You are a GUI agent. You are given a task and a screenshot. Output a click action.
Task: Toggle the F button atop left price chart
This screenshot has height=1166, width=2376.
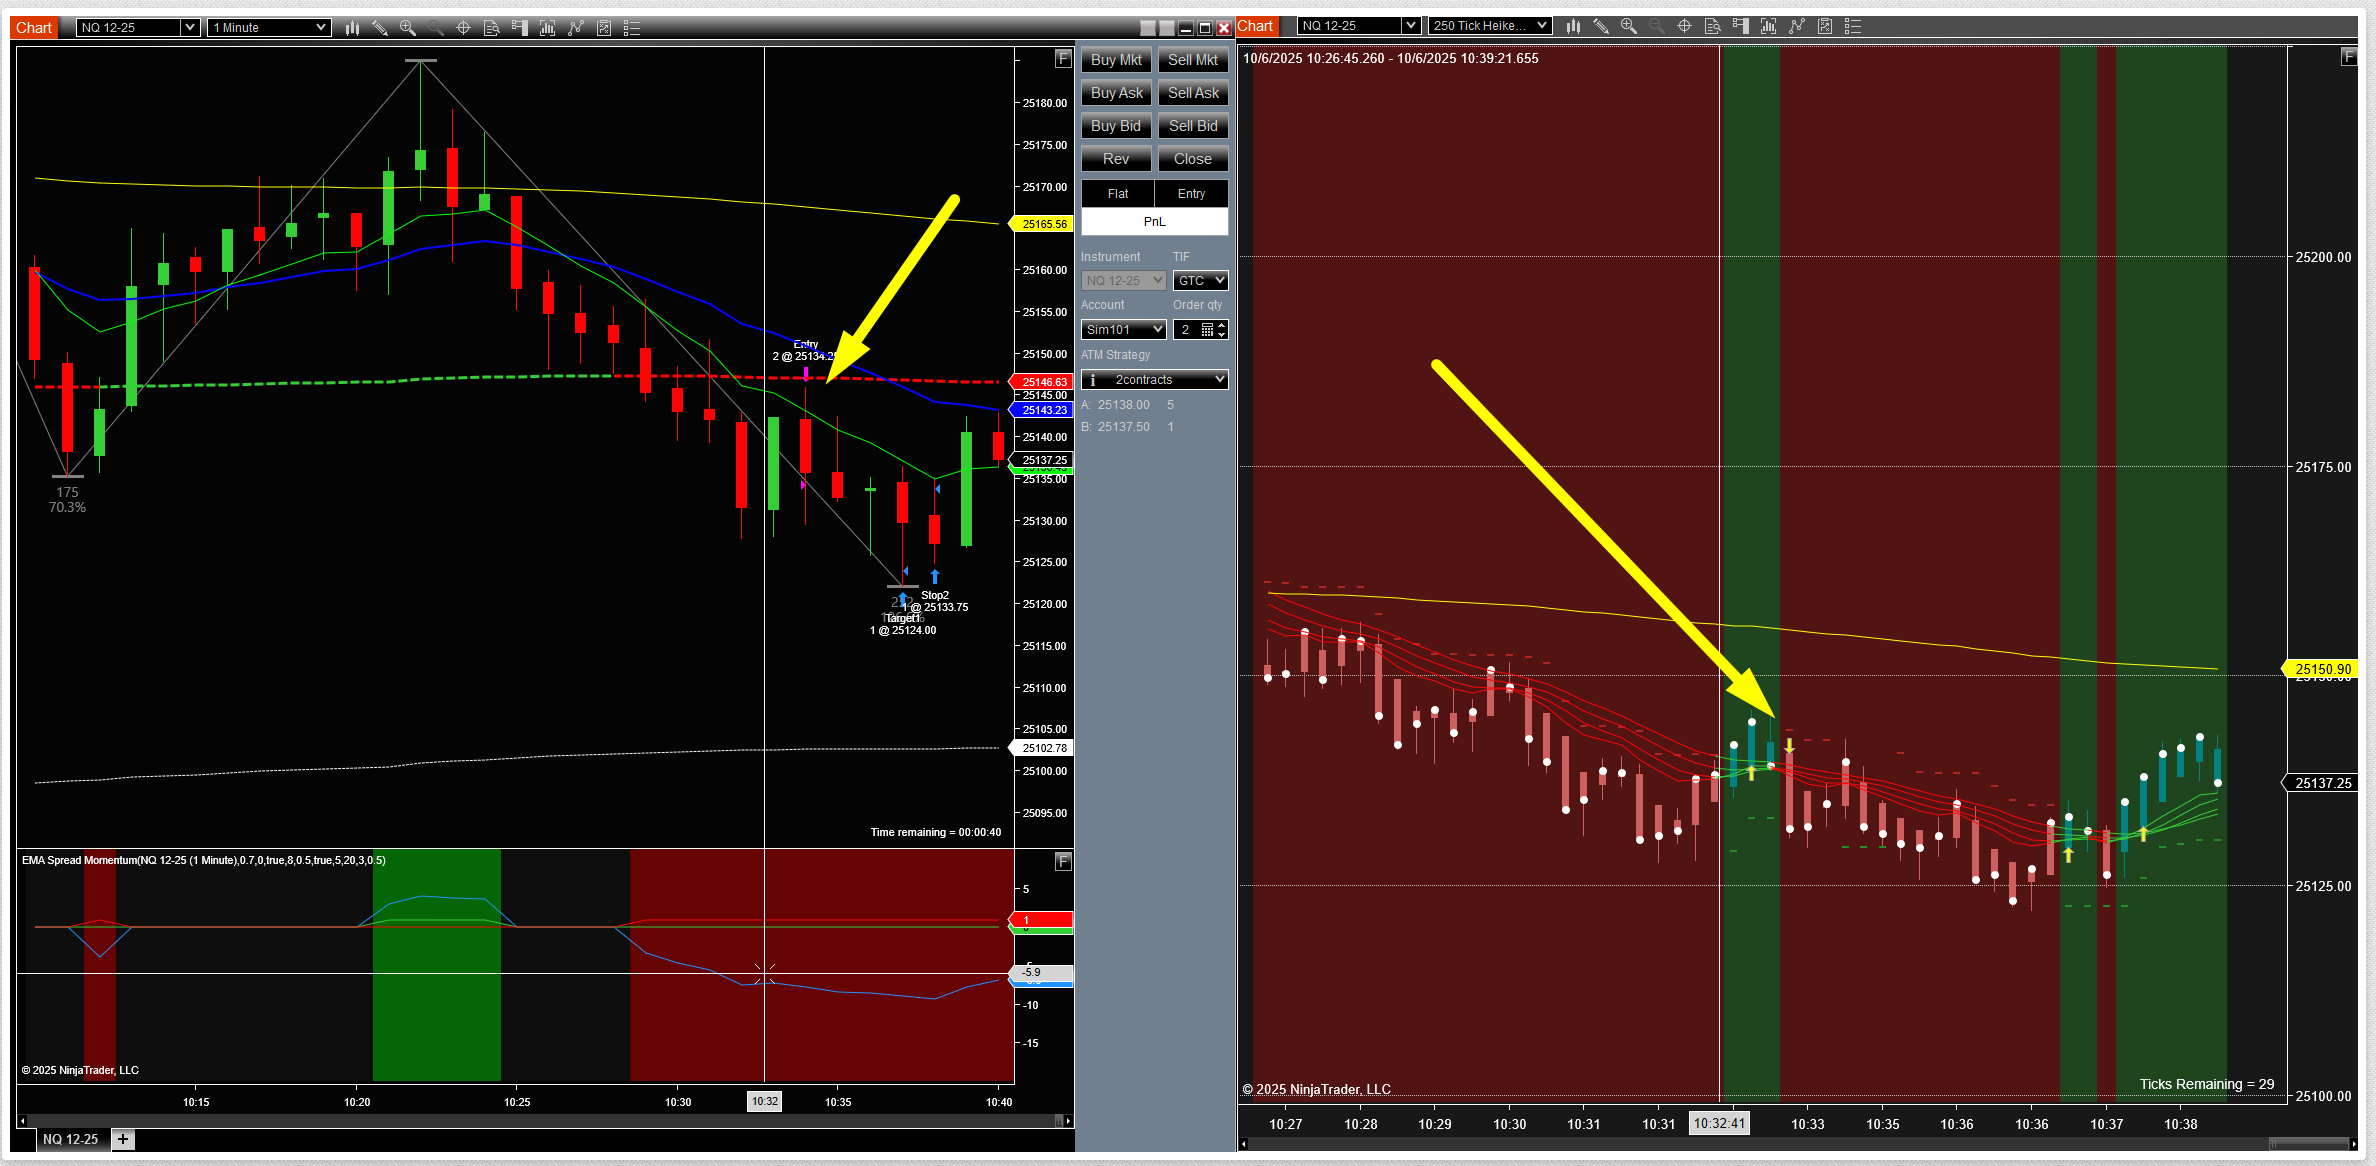(x=1063, y=59)
